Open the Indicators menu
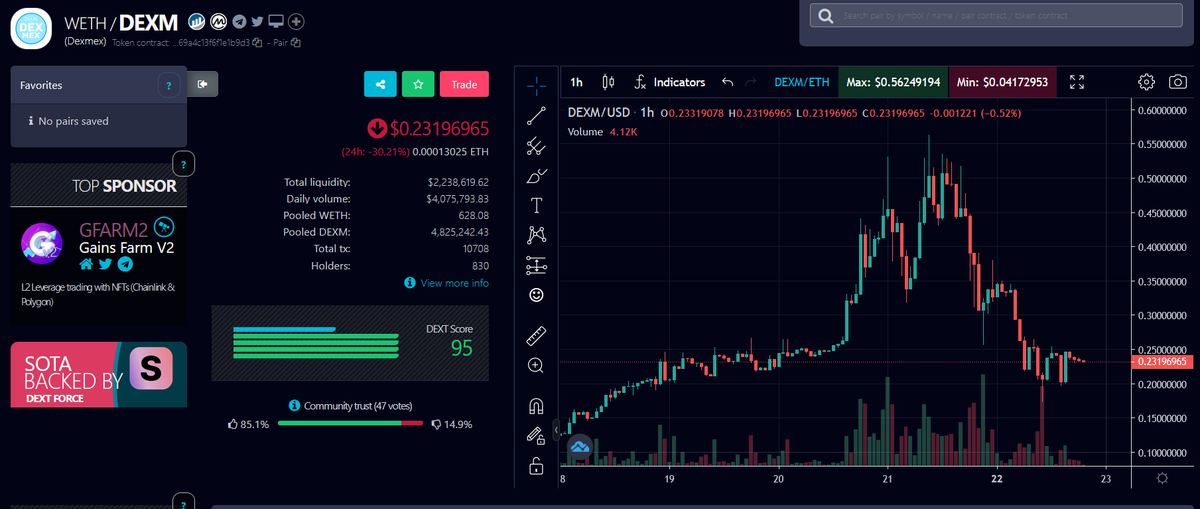 click(x=670, y=82)
